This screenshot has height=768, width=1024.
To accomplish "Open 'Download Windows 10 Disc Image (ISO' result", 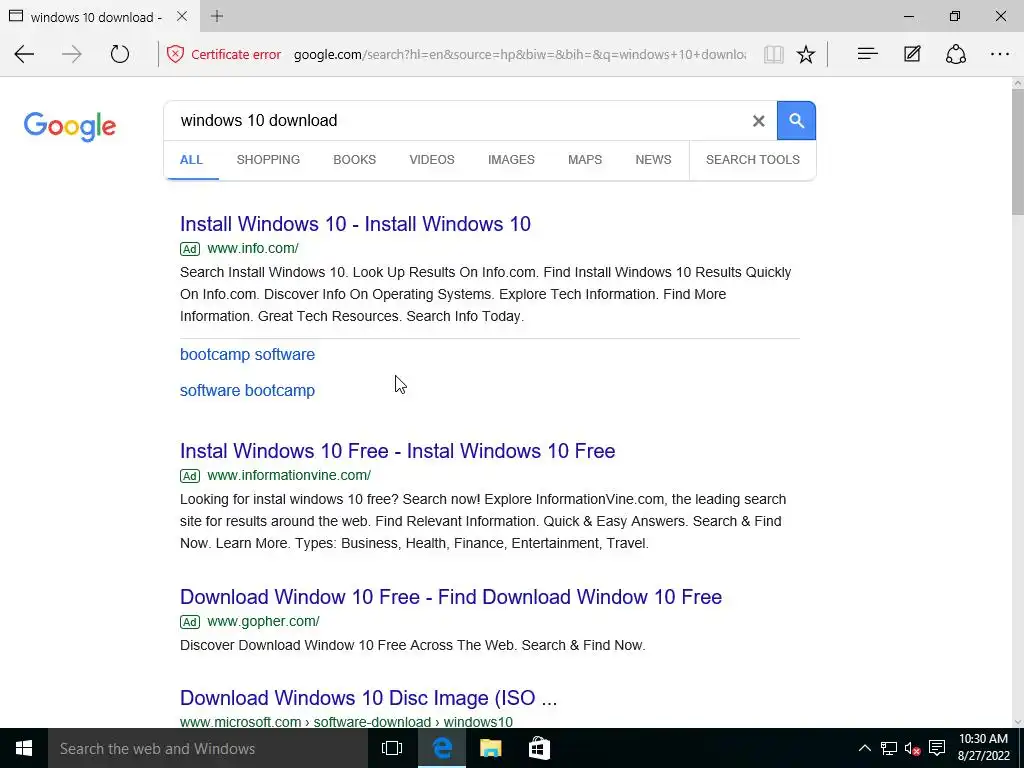I will [x=368, y=698].
